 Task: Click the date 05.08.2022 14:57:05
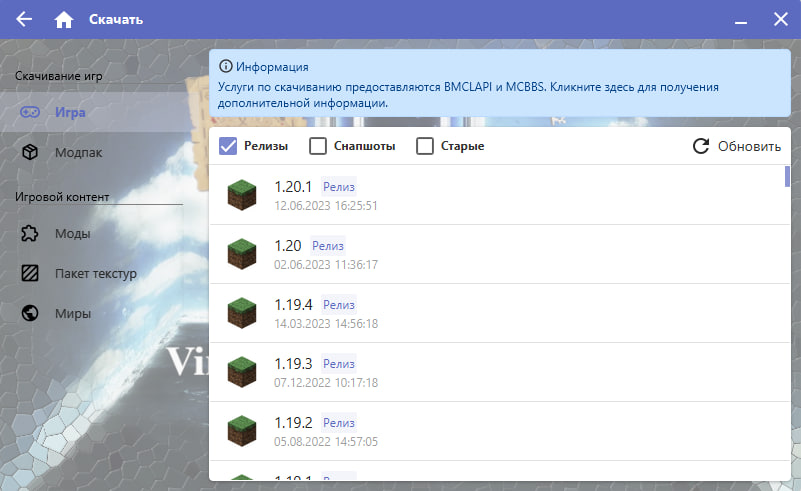[x=326, y=442]
